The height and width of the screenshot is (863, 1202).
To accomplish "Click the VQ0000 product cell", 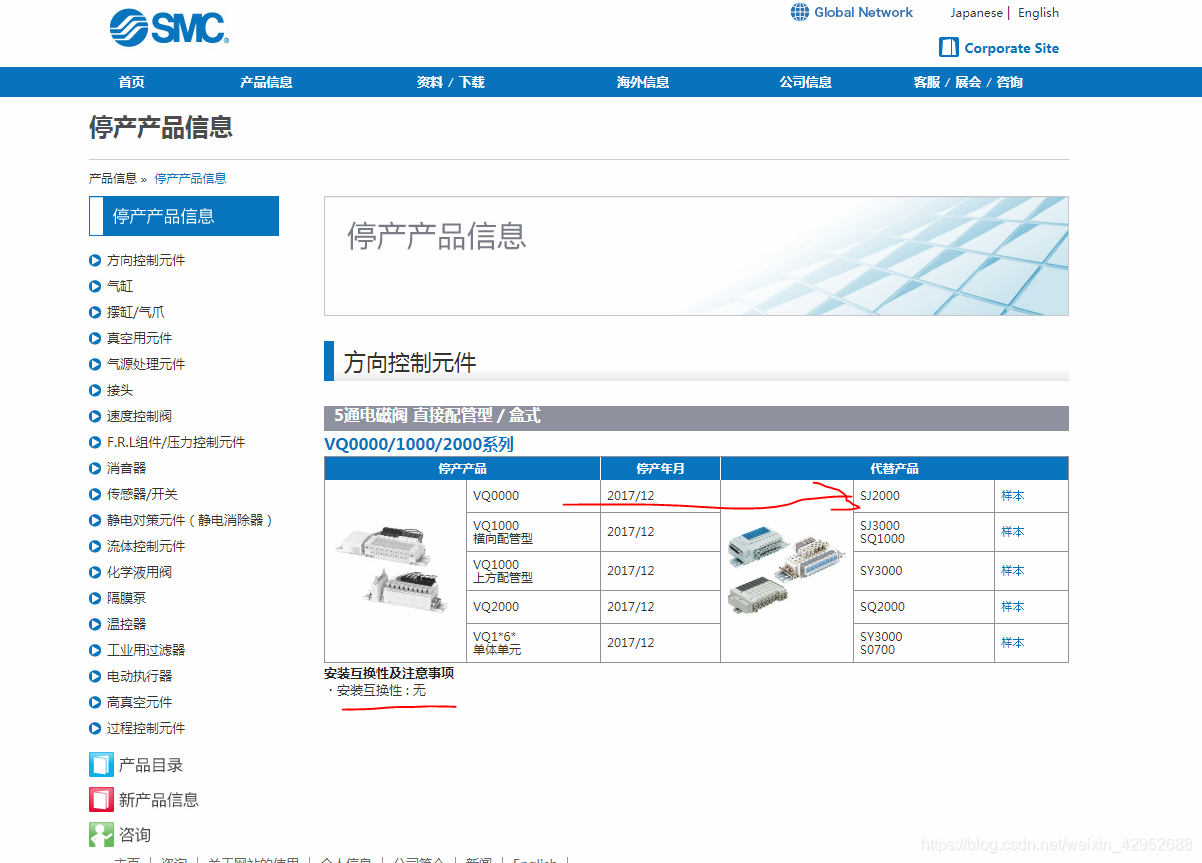I will pos(533,495).
